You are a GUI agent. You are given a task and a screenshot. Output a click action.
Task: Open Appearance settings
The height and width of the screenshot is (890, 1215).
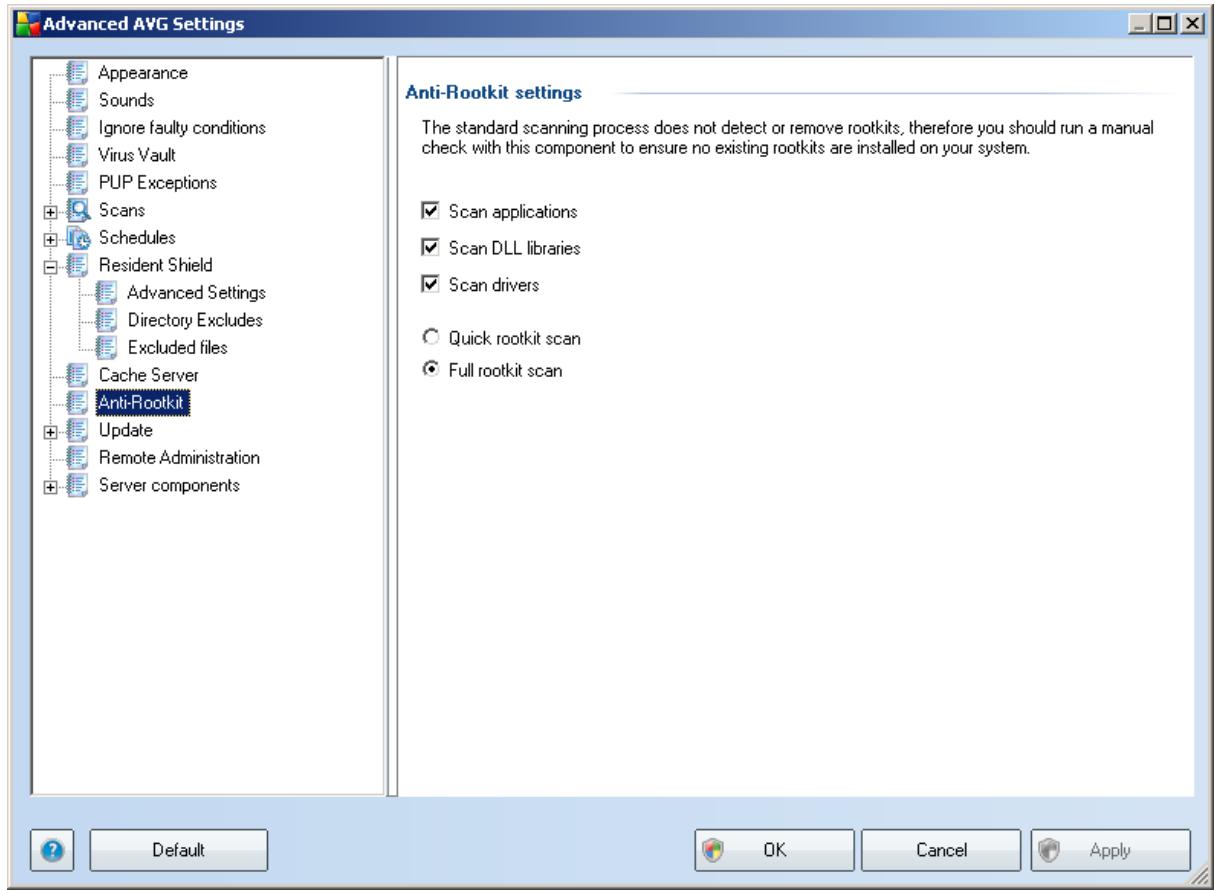click(x=143, y=73)
